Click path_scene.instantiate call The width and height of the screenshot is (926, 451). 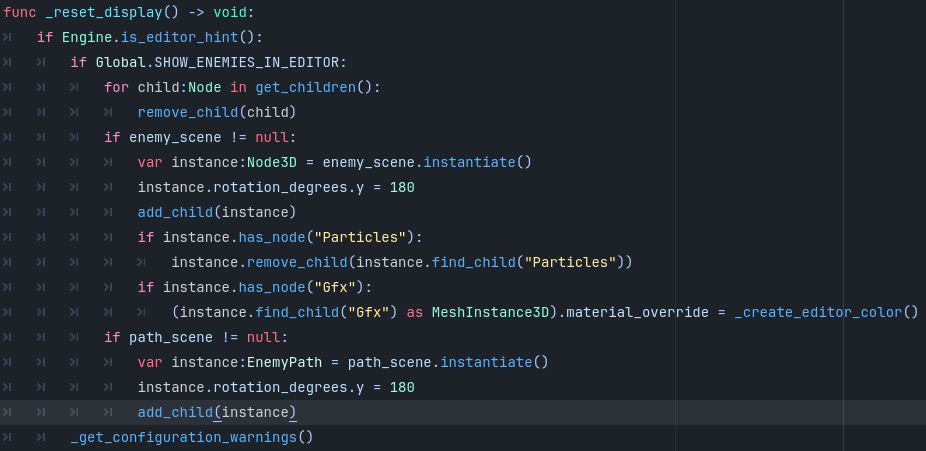[x=448, y=362]
